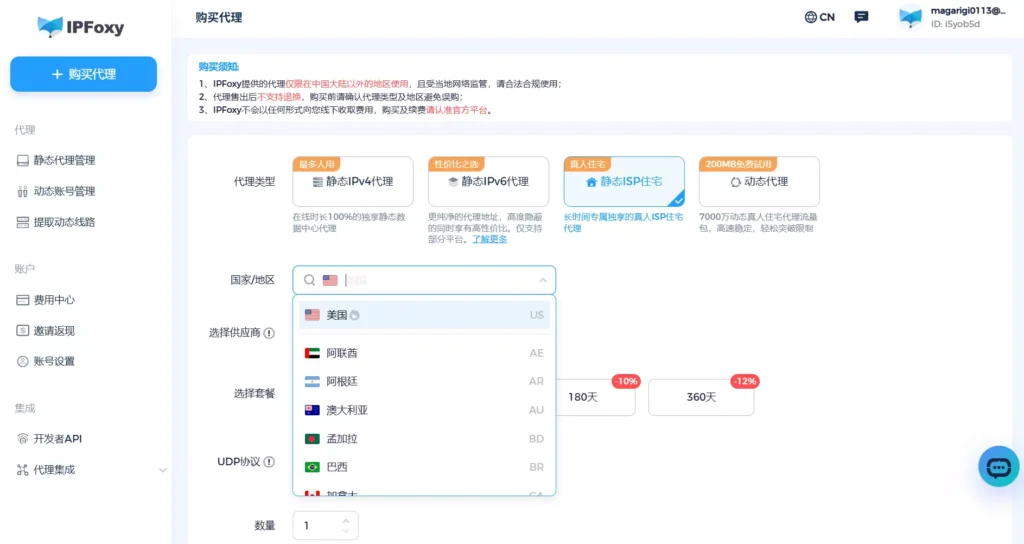This screenshot has width=1024, height=544.
Task: Open 静态代理管理 in the sidebar
Action: (x=64, y=160)
